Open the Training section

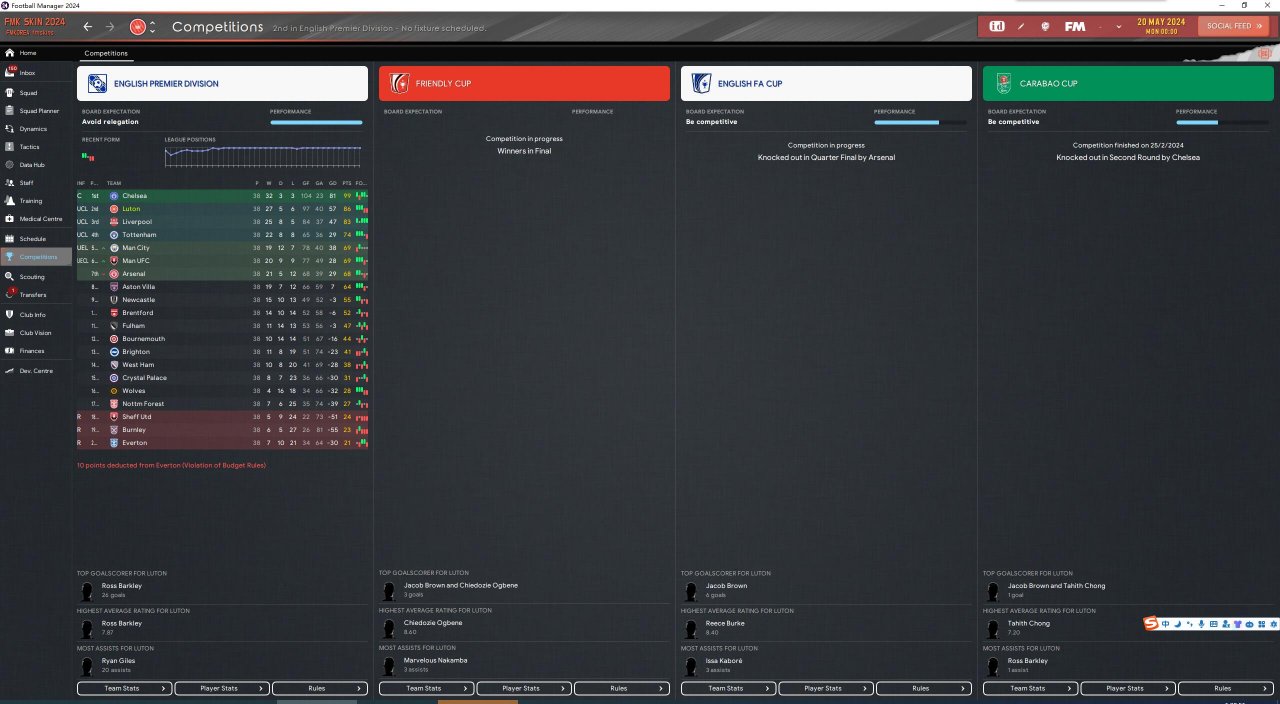point(36,201)
